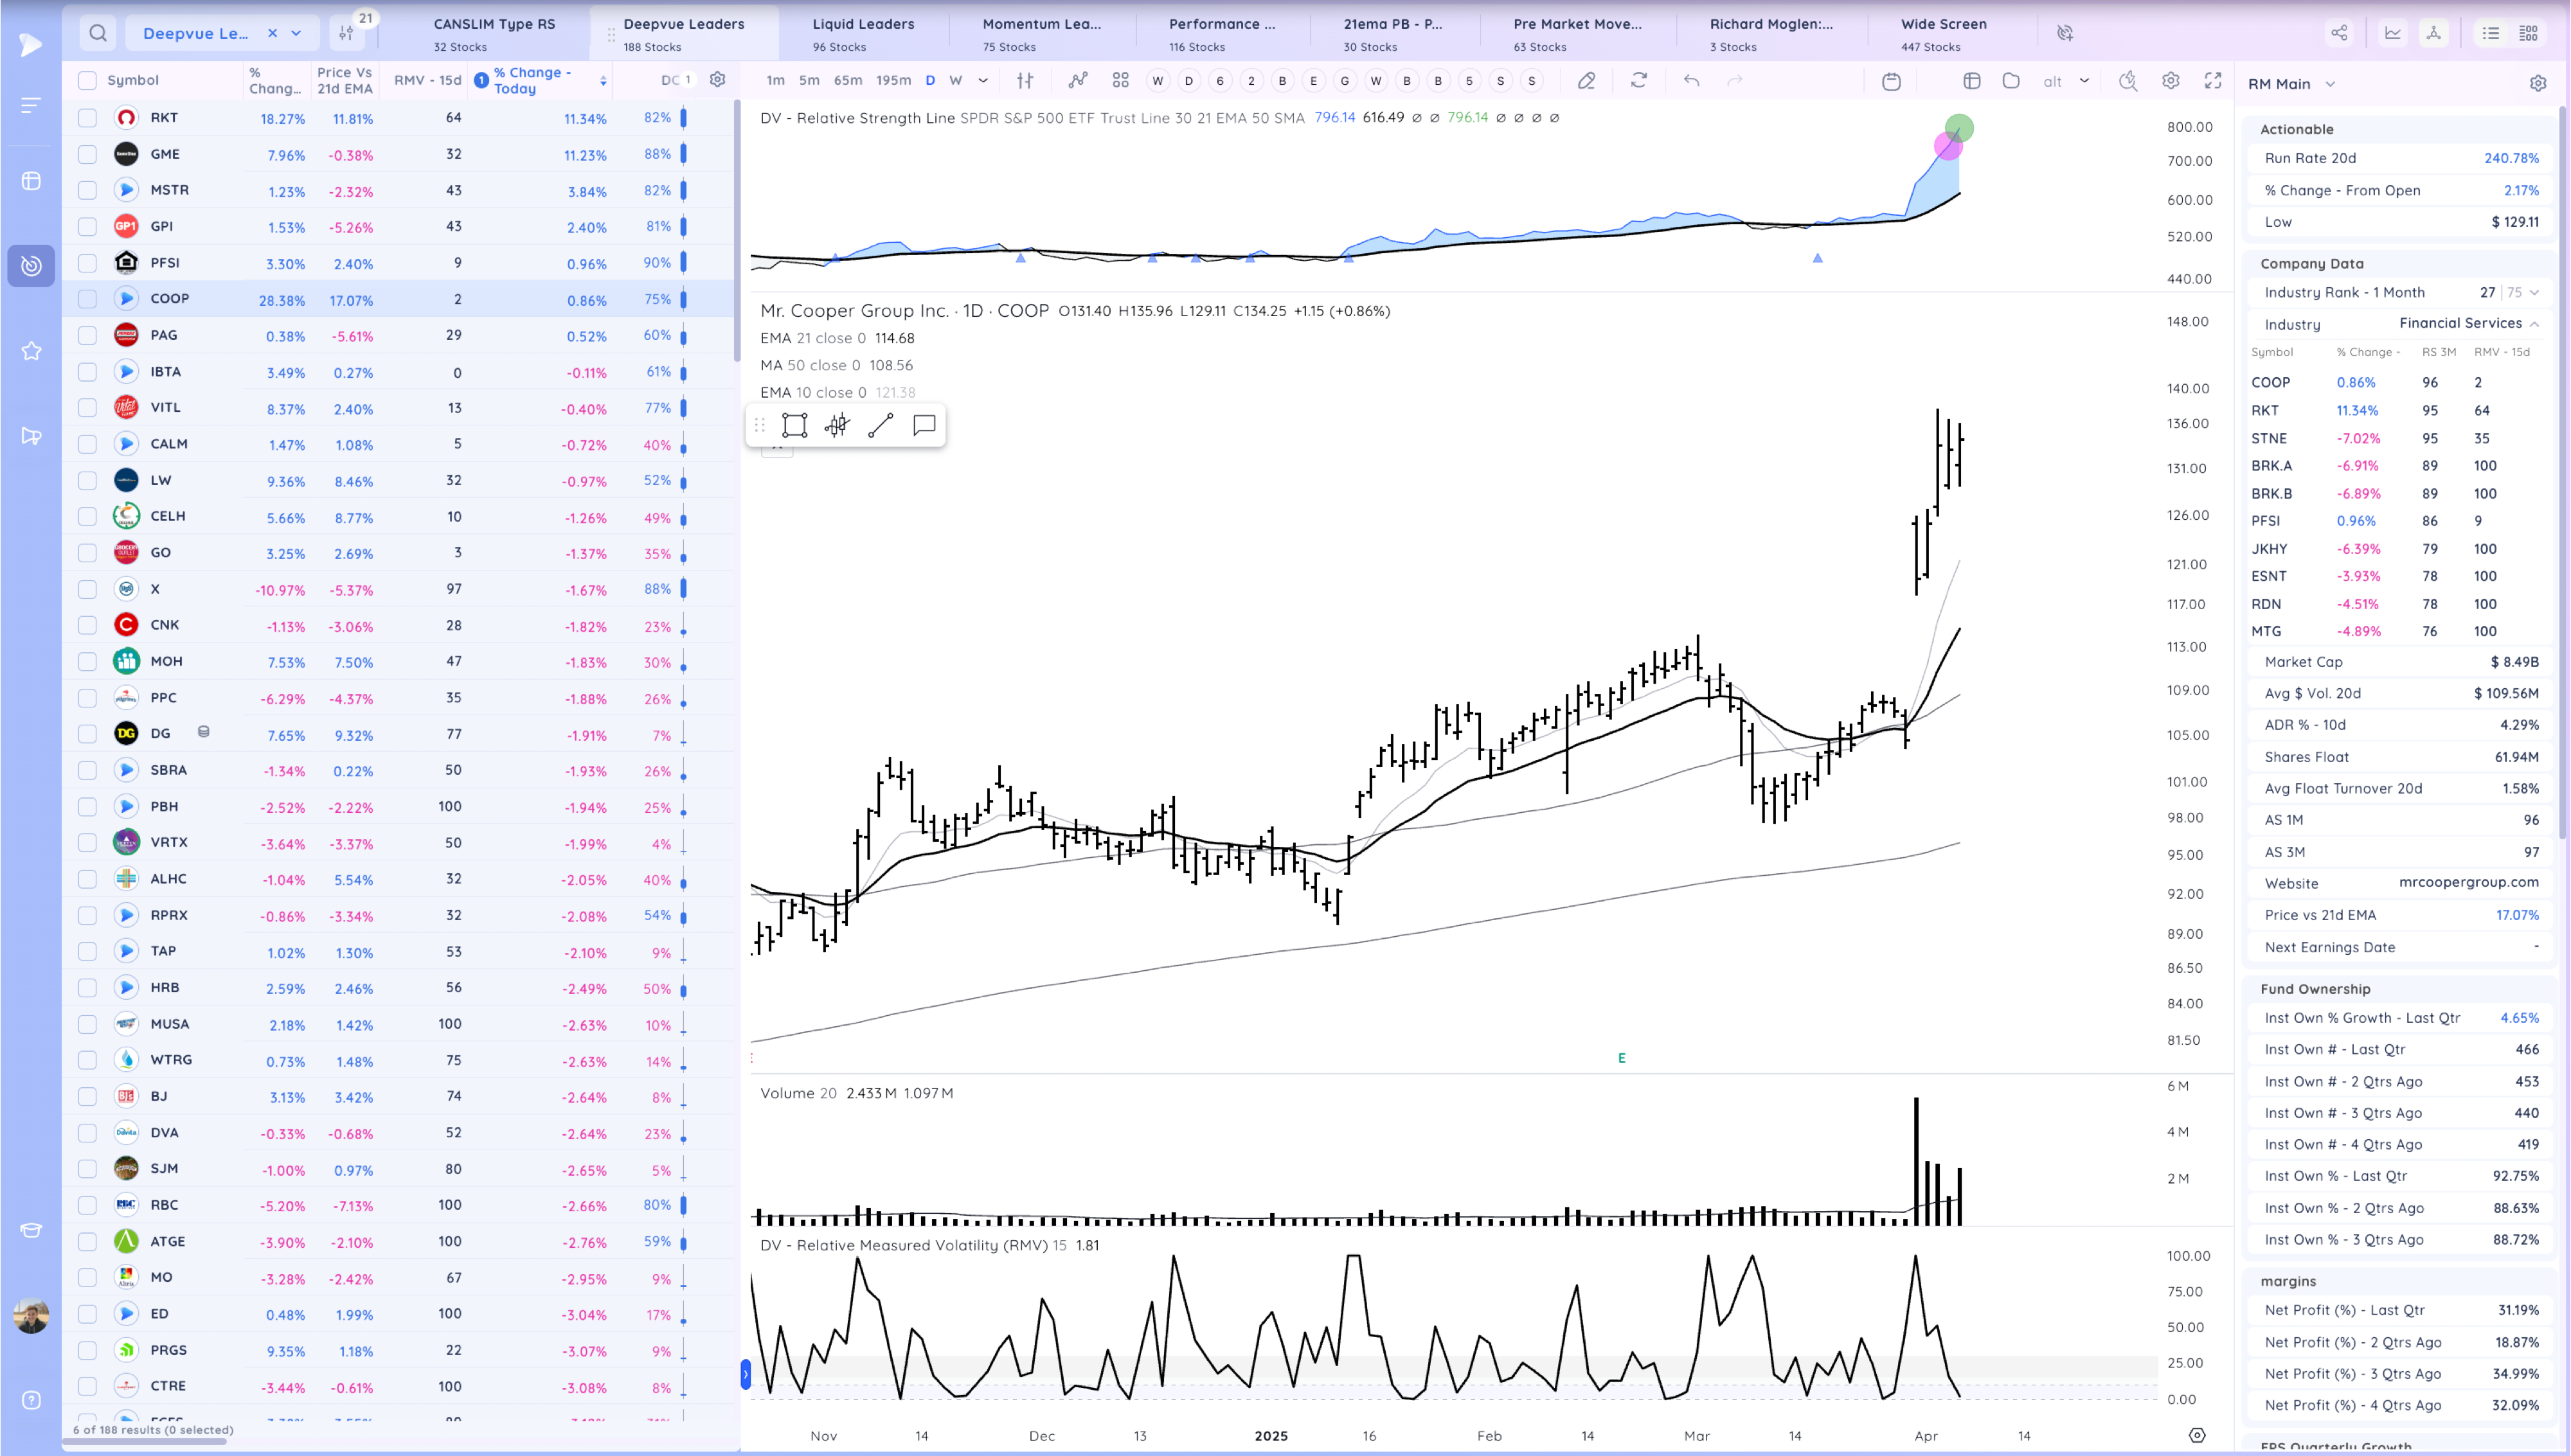Viewport: 2571px width, 1456px height.
Task: Open the folder icon in chart toolbar
Action: click(2011, 81)
